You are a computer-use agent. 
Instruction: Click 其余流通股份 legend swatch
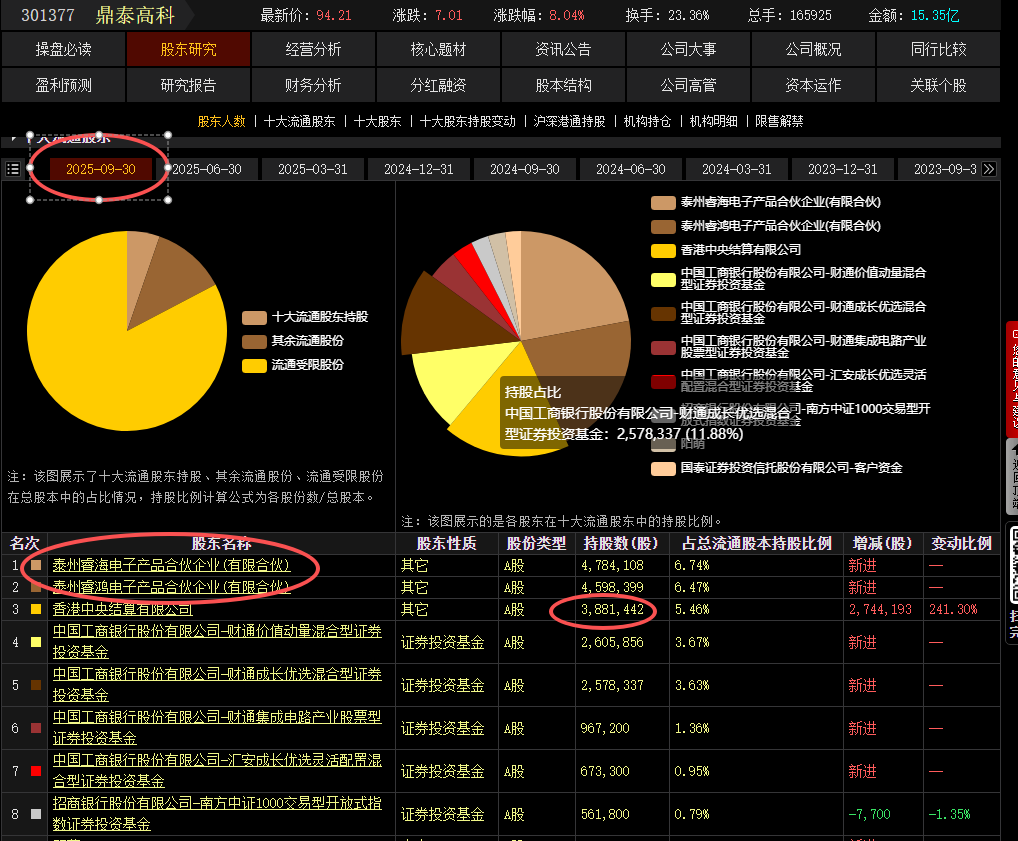click(x=254, y=342)
